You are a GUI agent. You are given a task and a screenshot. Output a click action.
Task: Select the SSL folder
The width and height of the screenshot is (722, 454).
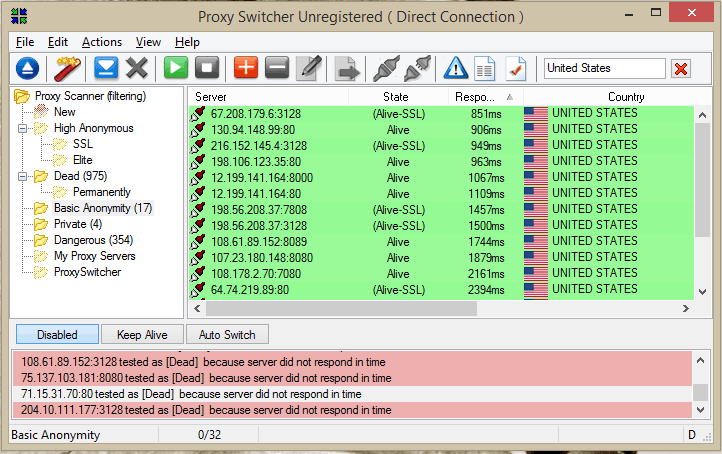pyautogui.click(x=83, y=144)
